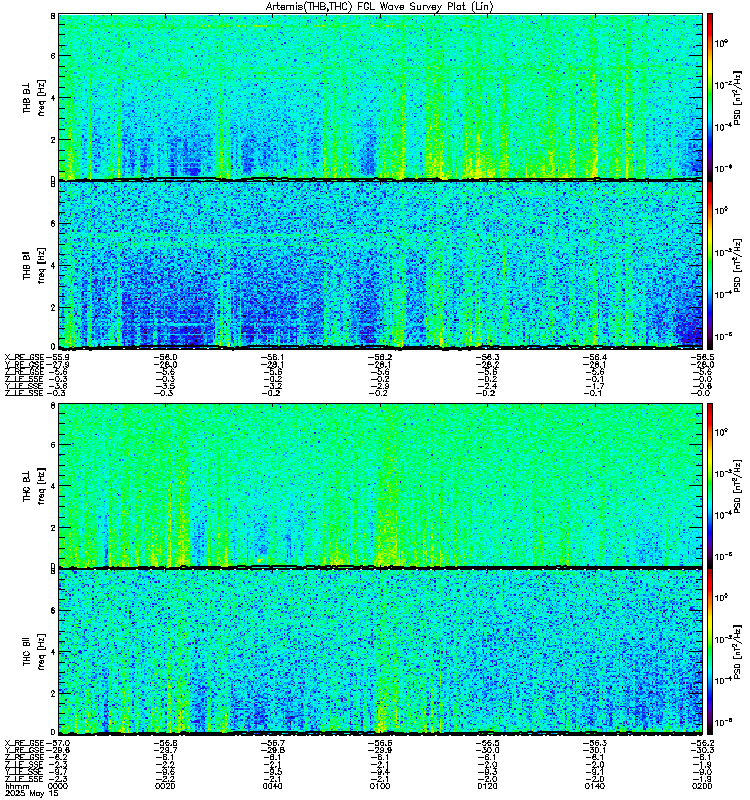The height and width of the screenshot is (800, 750).
Task: Select the THB B∥ freq [Hz] axis label
Action: [34, 265]
